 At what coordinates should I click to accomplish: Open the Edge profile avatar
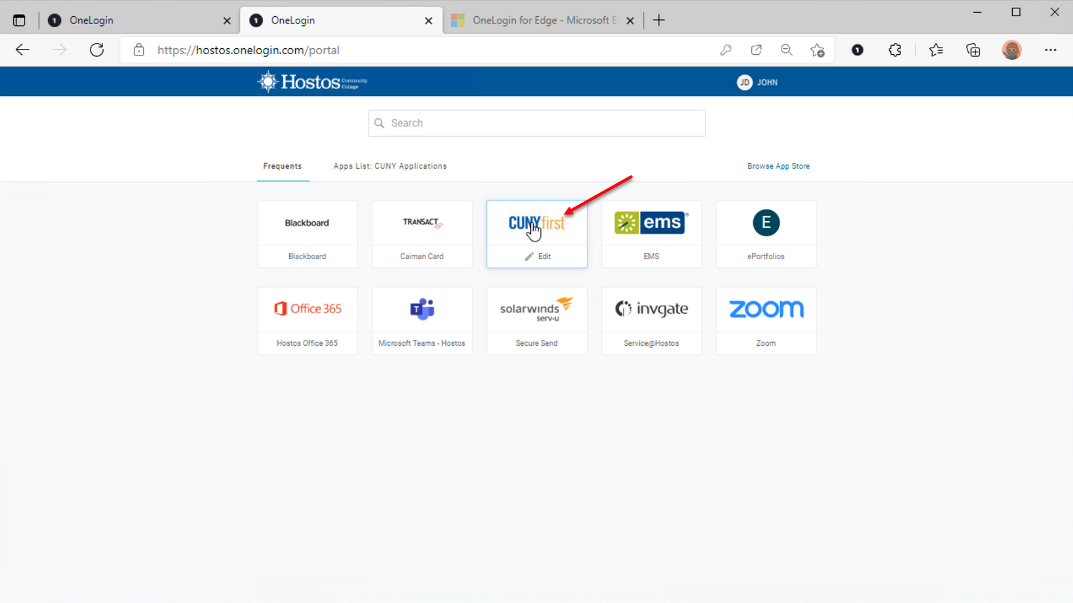tap(1012, 50)
